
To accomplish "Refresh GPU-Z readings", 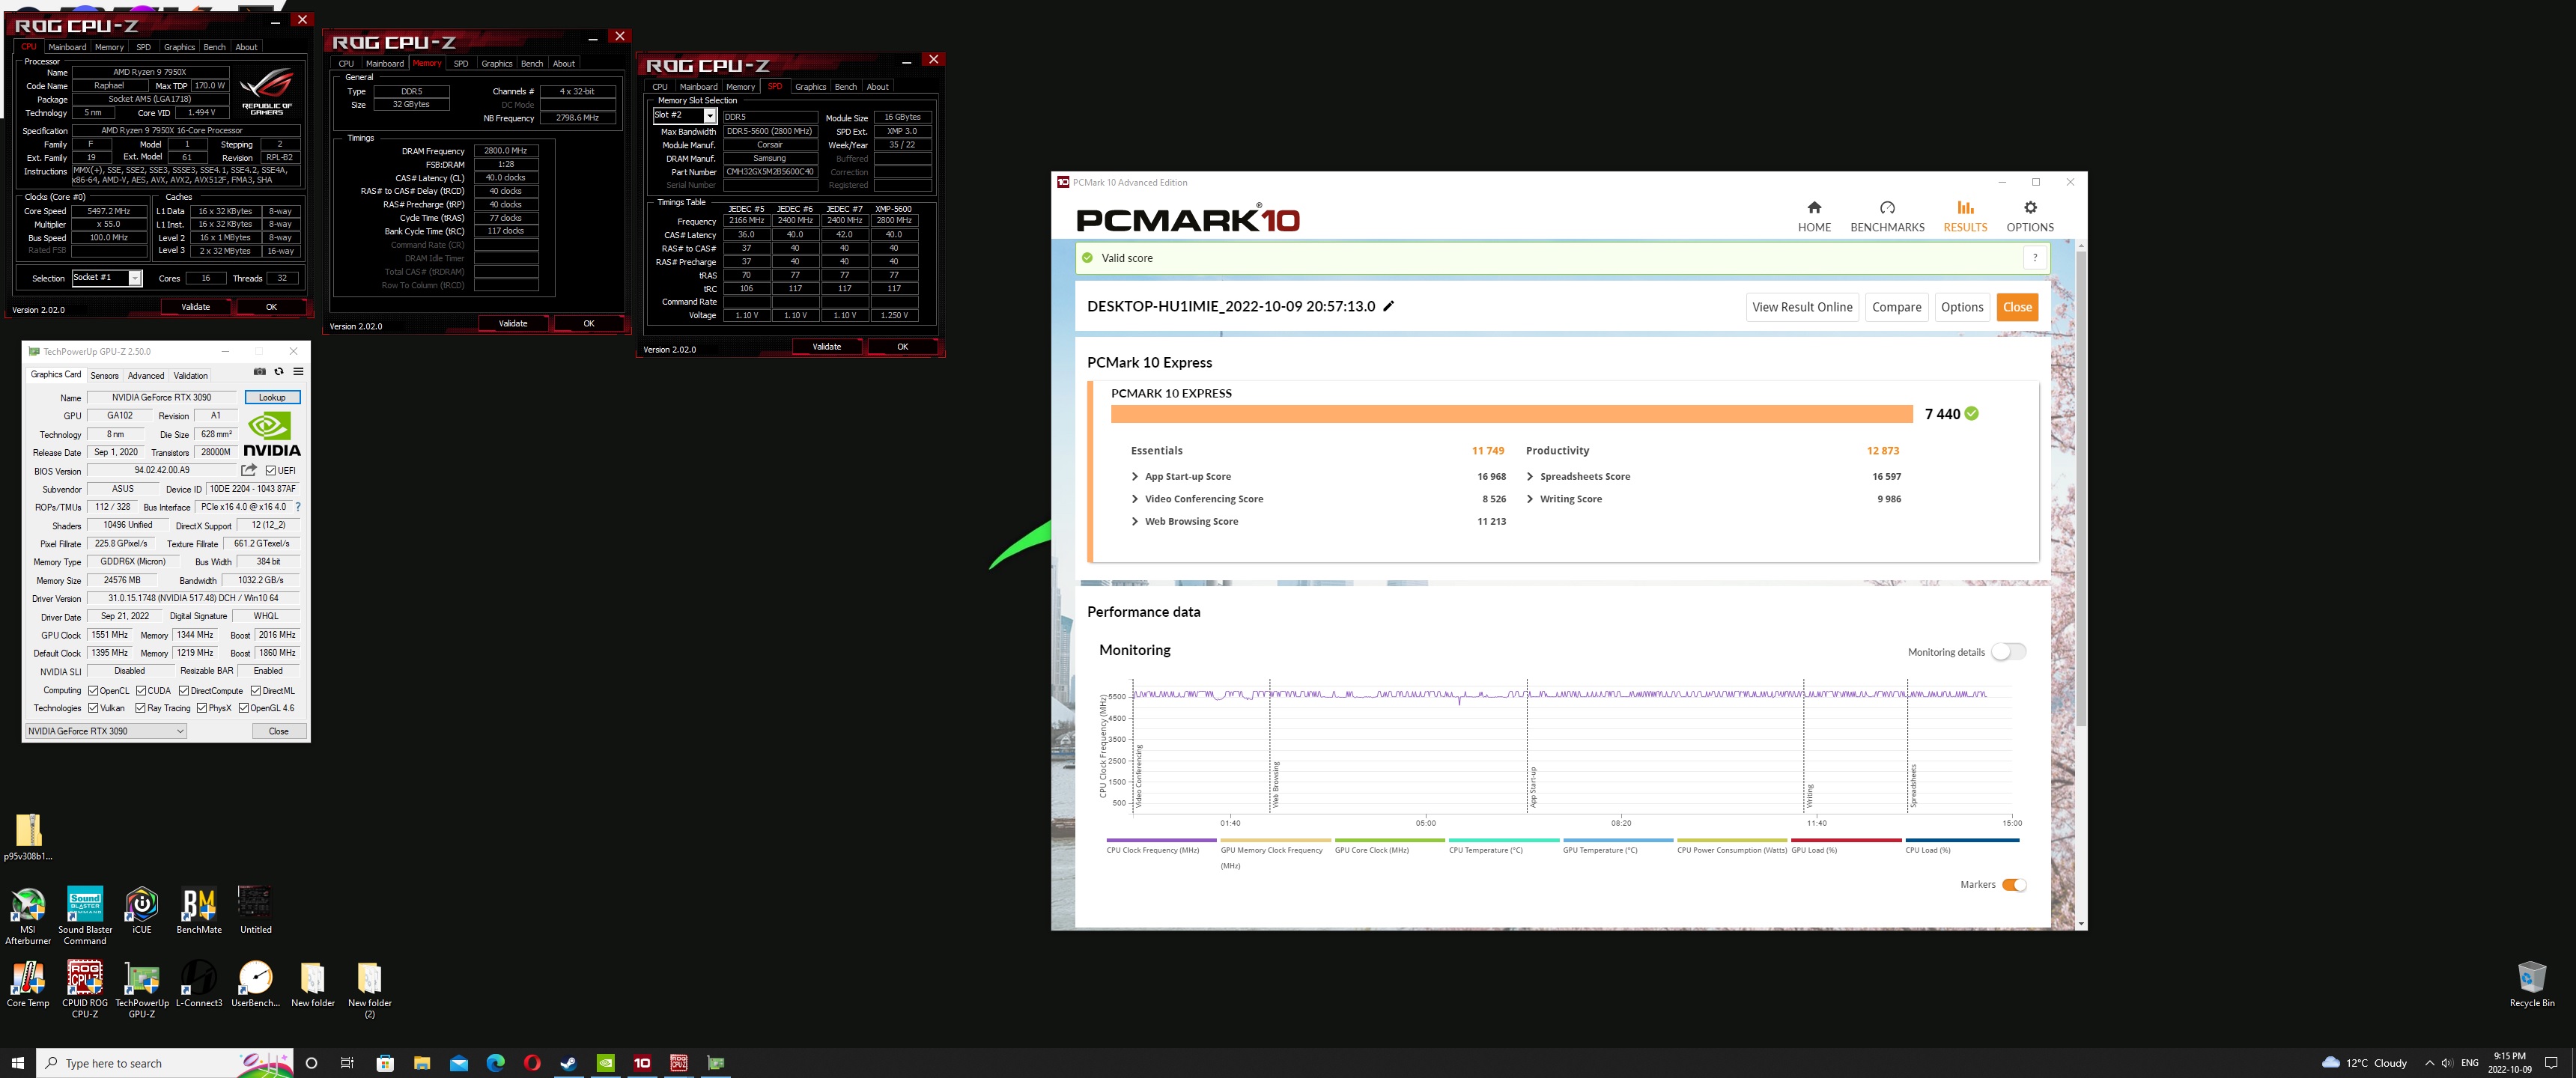I will (x=279, y=371).
